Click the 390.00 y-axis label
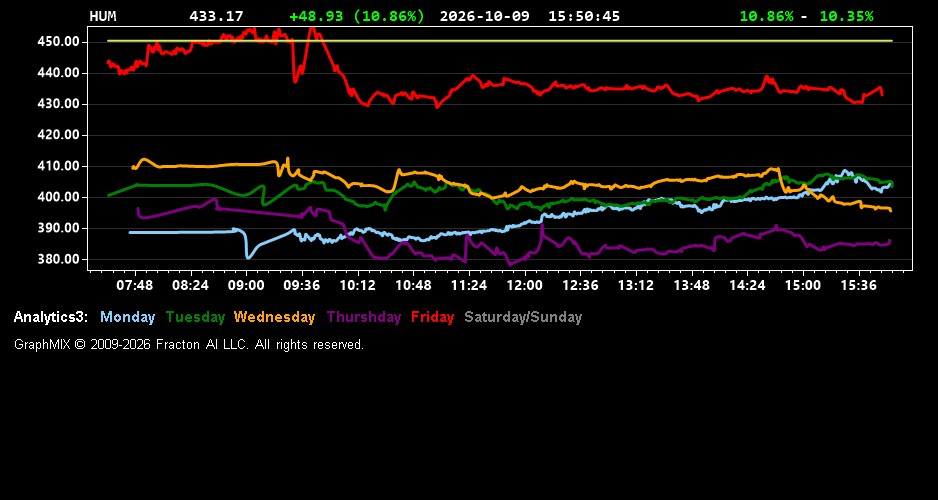 [x=59, y=228]
